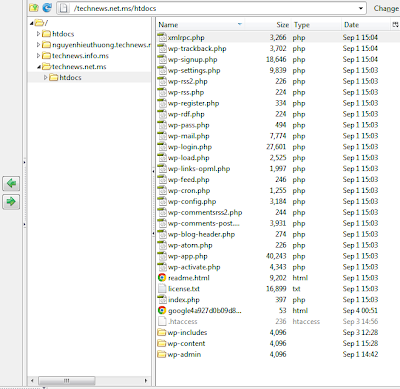Select the wp-login.php file icon

tap(162, 147)
